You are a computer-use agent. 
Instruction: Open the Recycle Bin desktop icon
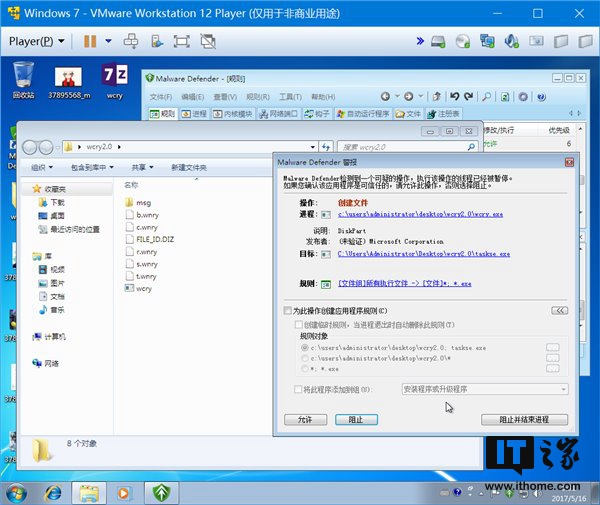pyautogui.click(x=24, y=78)
